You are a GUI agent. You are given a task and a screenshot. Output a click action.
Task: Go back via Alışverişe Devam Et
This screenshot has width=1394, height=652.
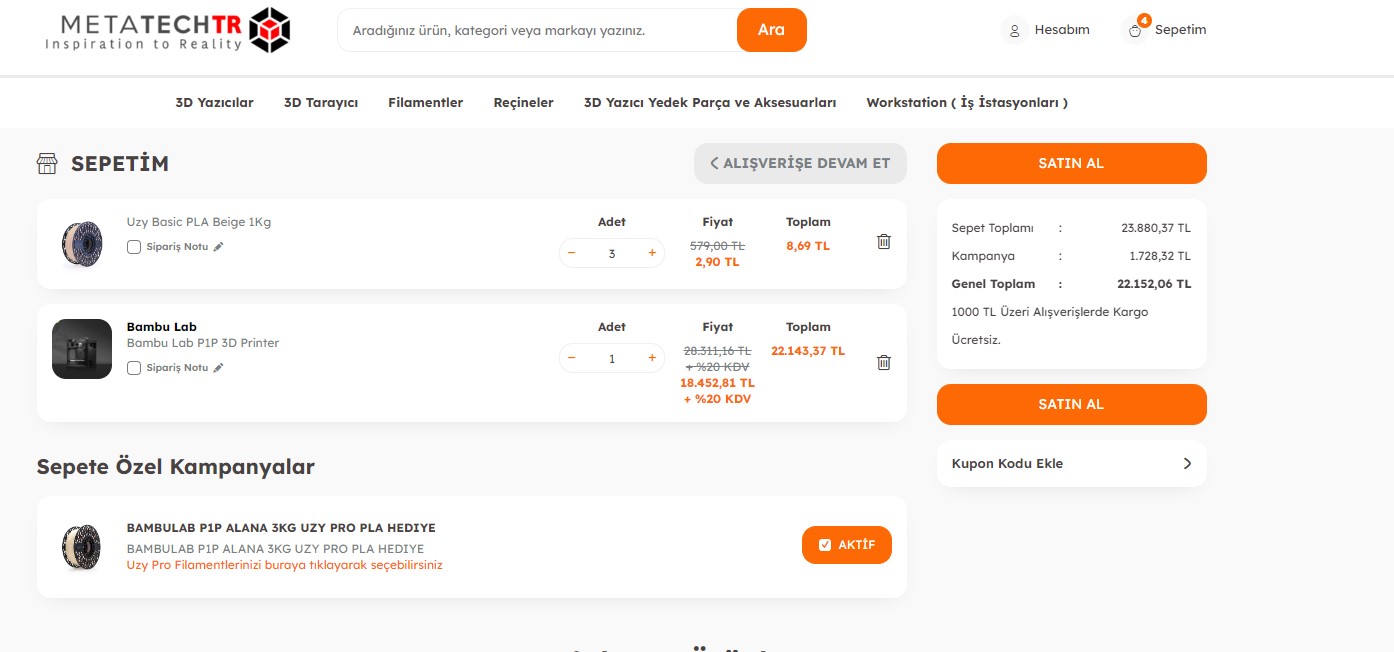coord(800,164)
